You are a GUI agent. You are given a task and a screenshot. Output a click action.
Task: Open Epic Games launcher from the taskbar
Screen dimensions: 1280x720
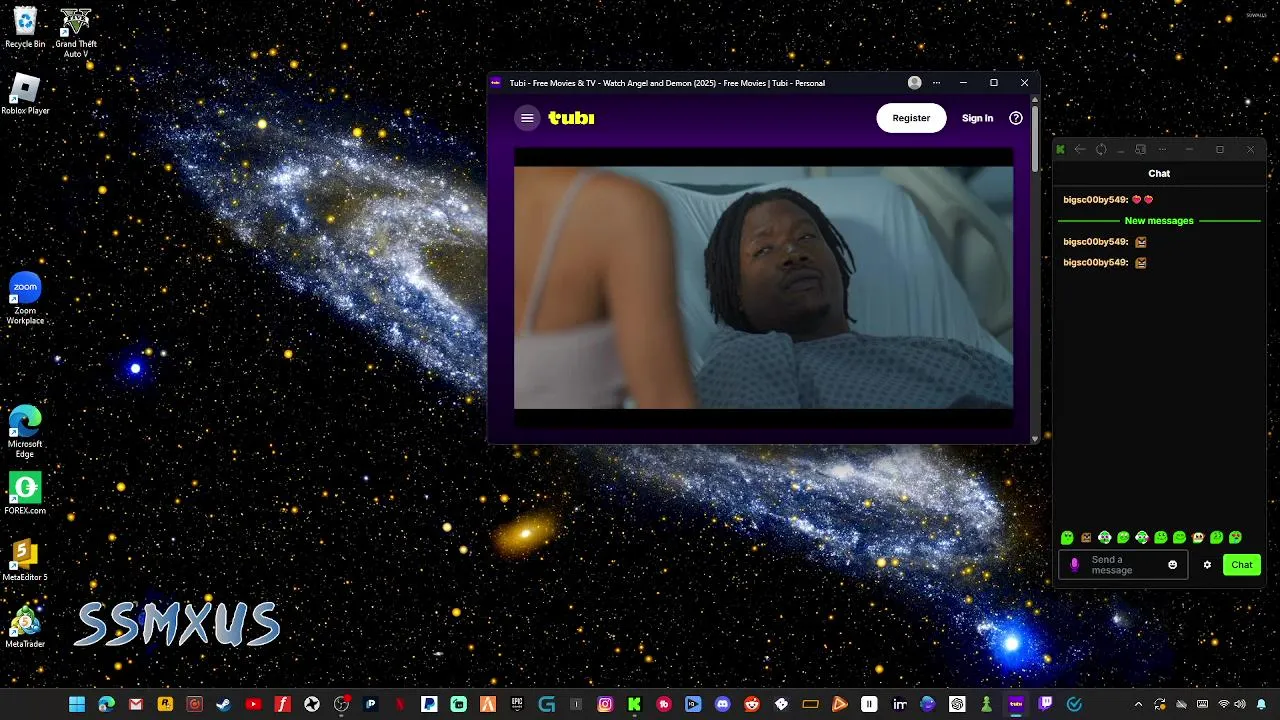click(517, 704)
